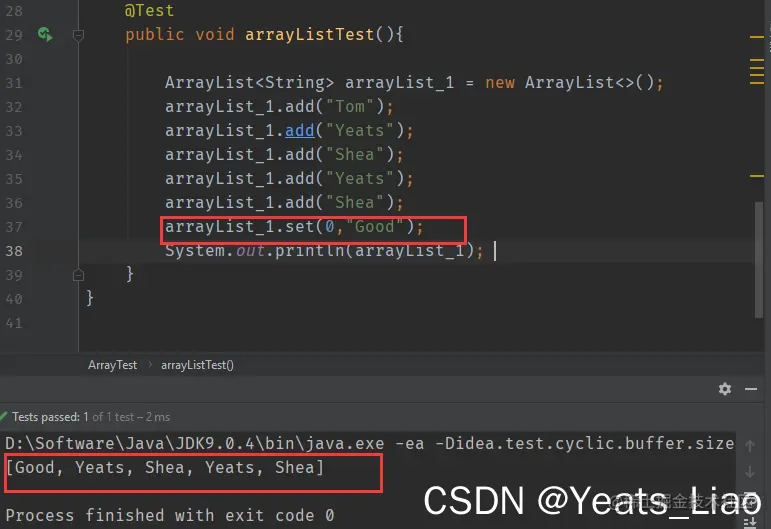Screen dimensions: 771x529
Task: Click the down arrow in console toolbar
Action: [750, 472]
